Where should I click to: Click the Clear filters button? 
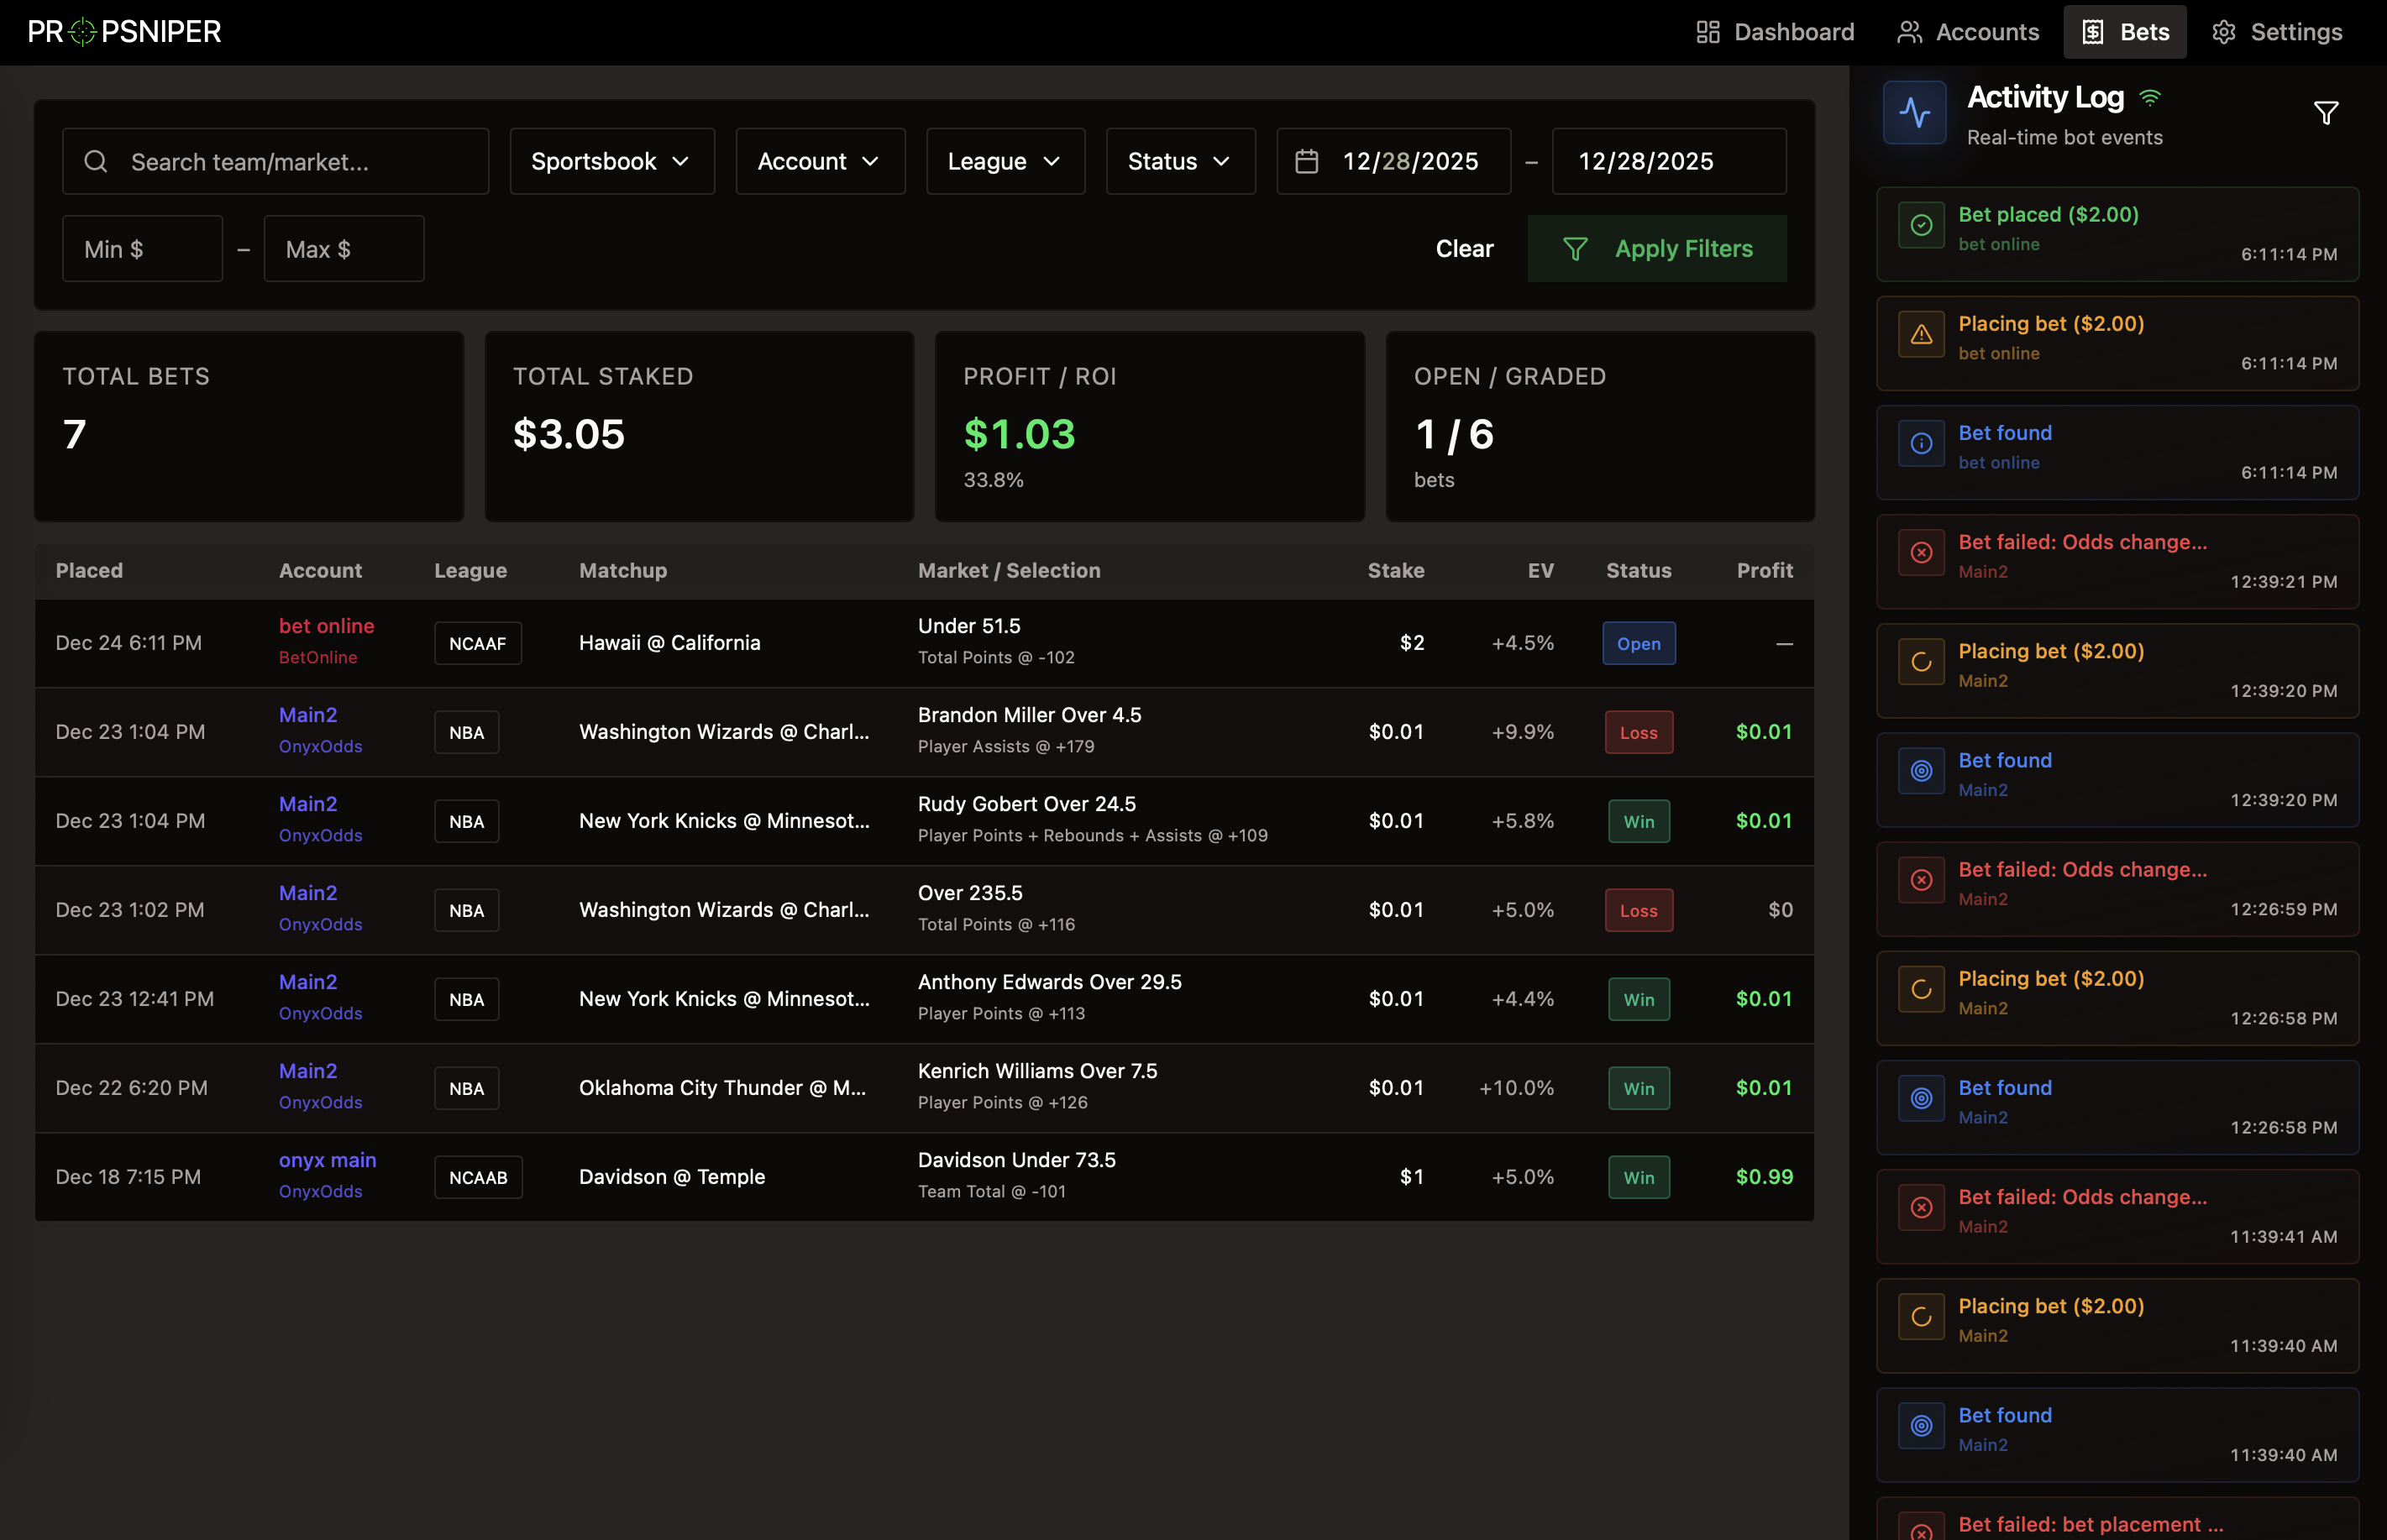point(1463,249)
